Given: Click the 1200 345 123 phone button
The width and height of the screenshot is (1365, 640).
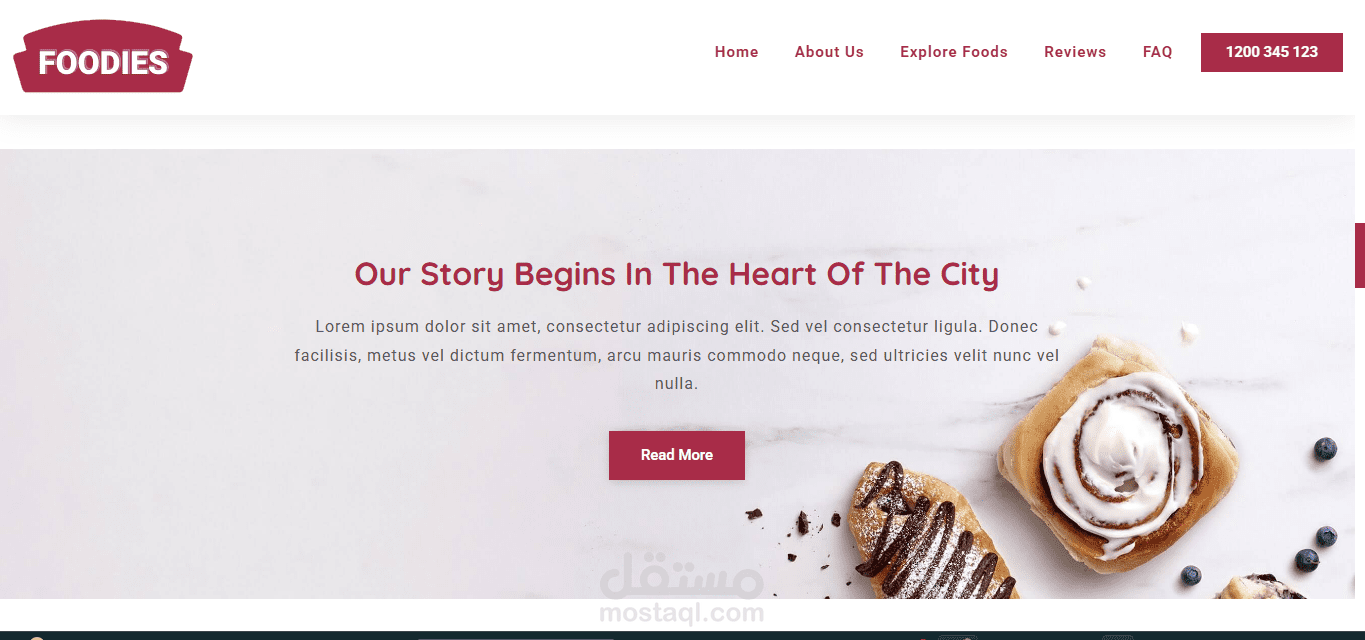Looking at the screenshot, I should point(1271,52).
